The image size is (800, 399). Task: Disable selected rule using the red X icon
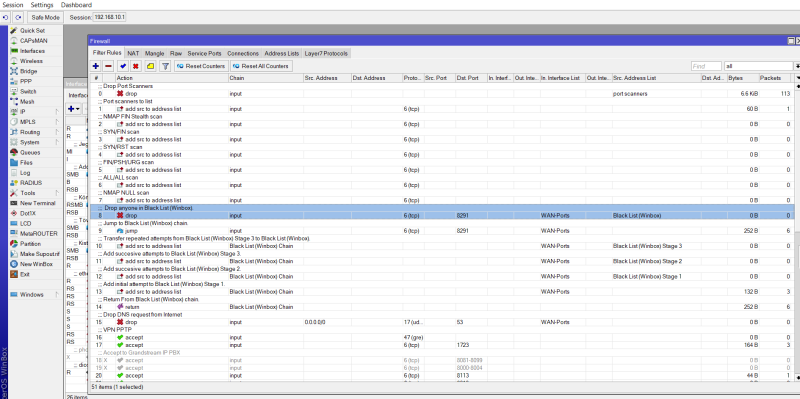click(136, 66)
